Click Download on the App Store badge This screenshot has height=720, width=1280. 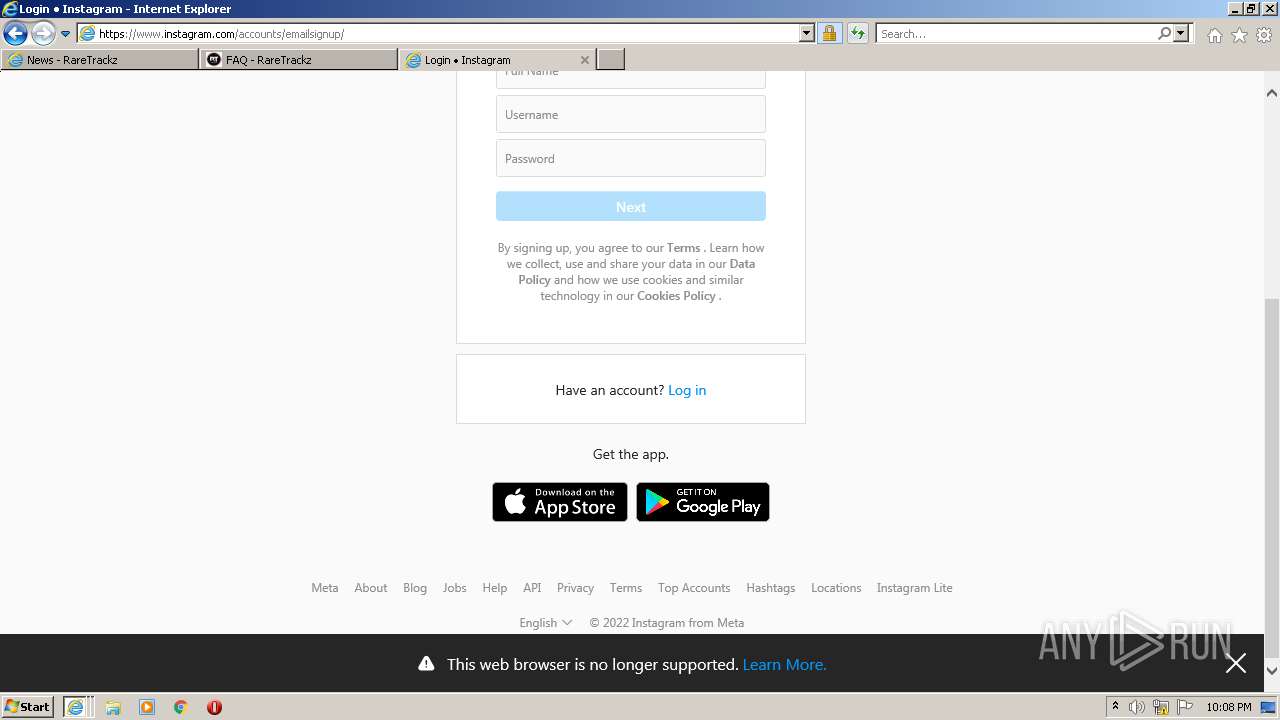pyautogui.click(x=560, y=502)
